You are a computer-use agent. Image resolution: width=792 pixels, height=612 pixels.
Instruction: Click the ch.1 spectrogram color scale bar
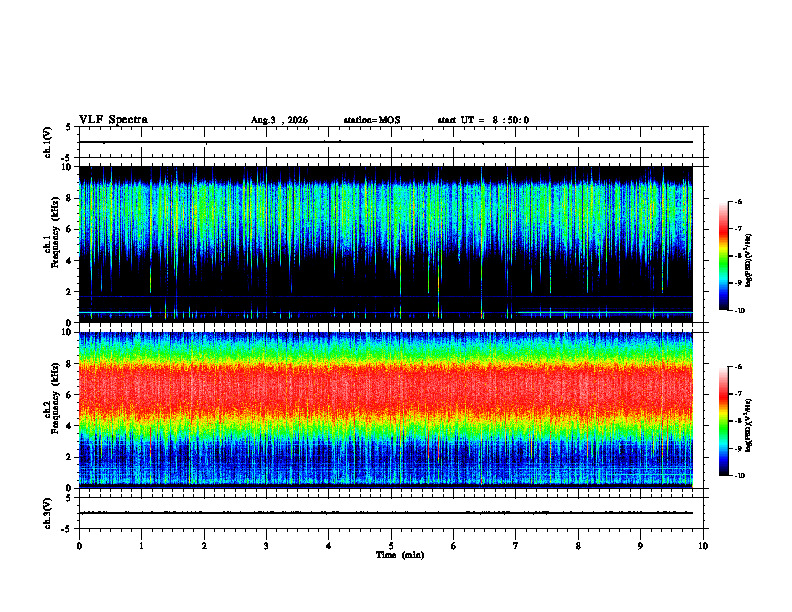click(724, 256)
